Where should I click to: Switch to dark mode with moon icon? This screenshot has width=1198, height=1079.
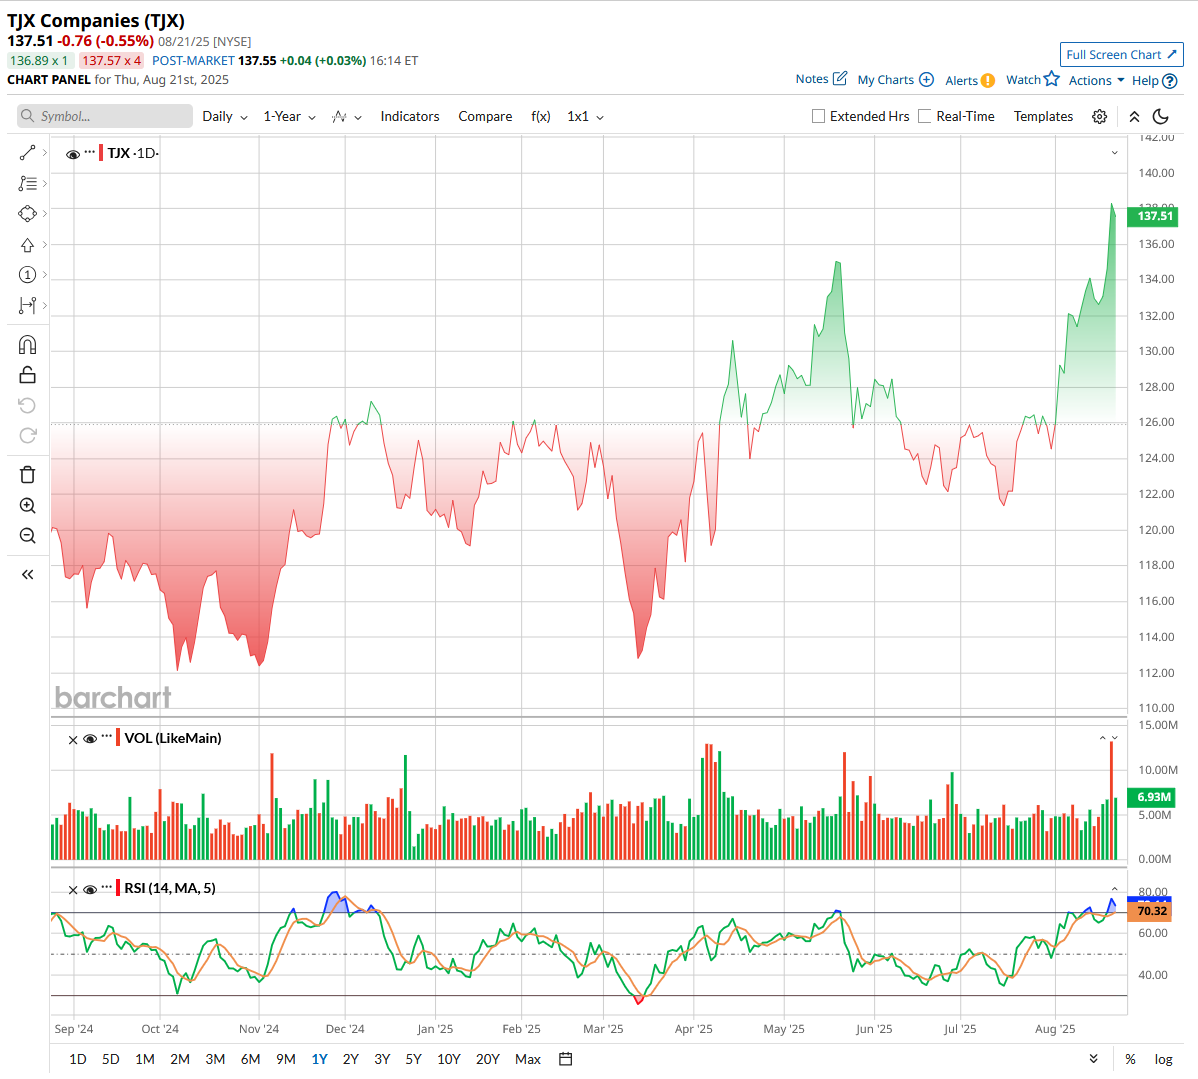(x=1161, y=116)
